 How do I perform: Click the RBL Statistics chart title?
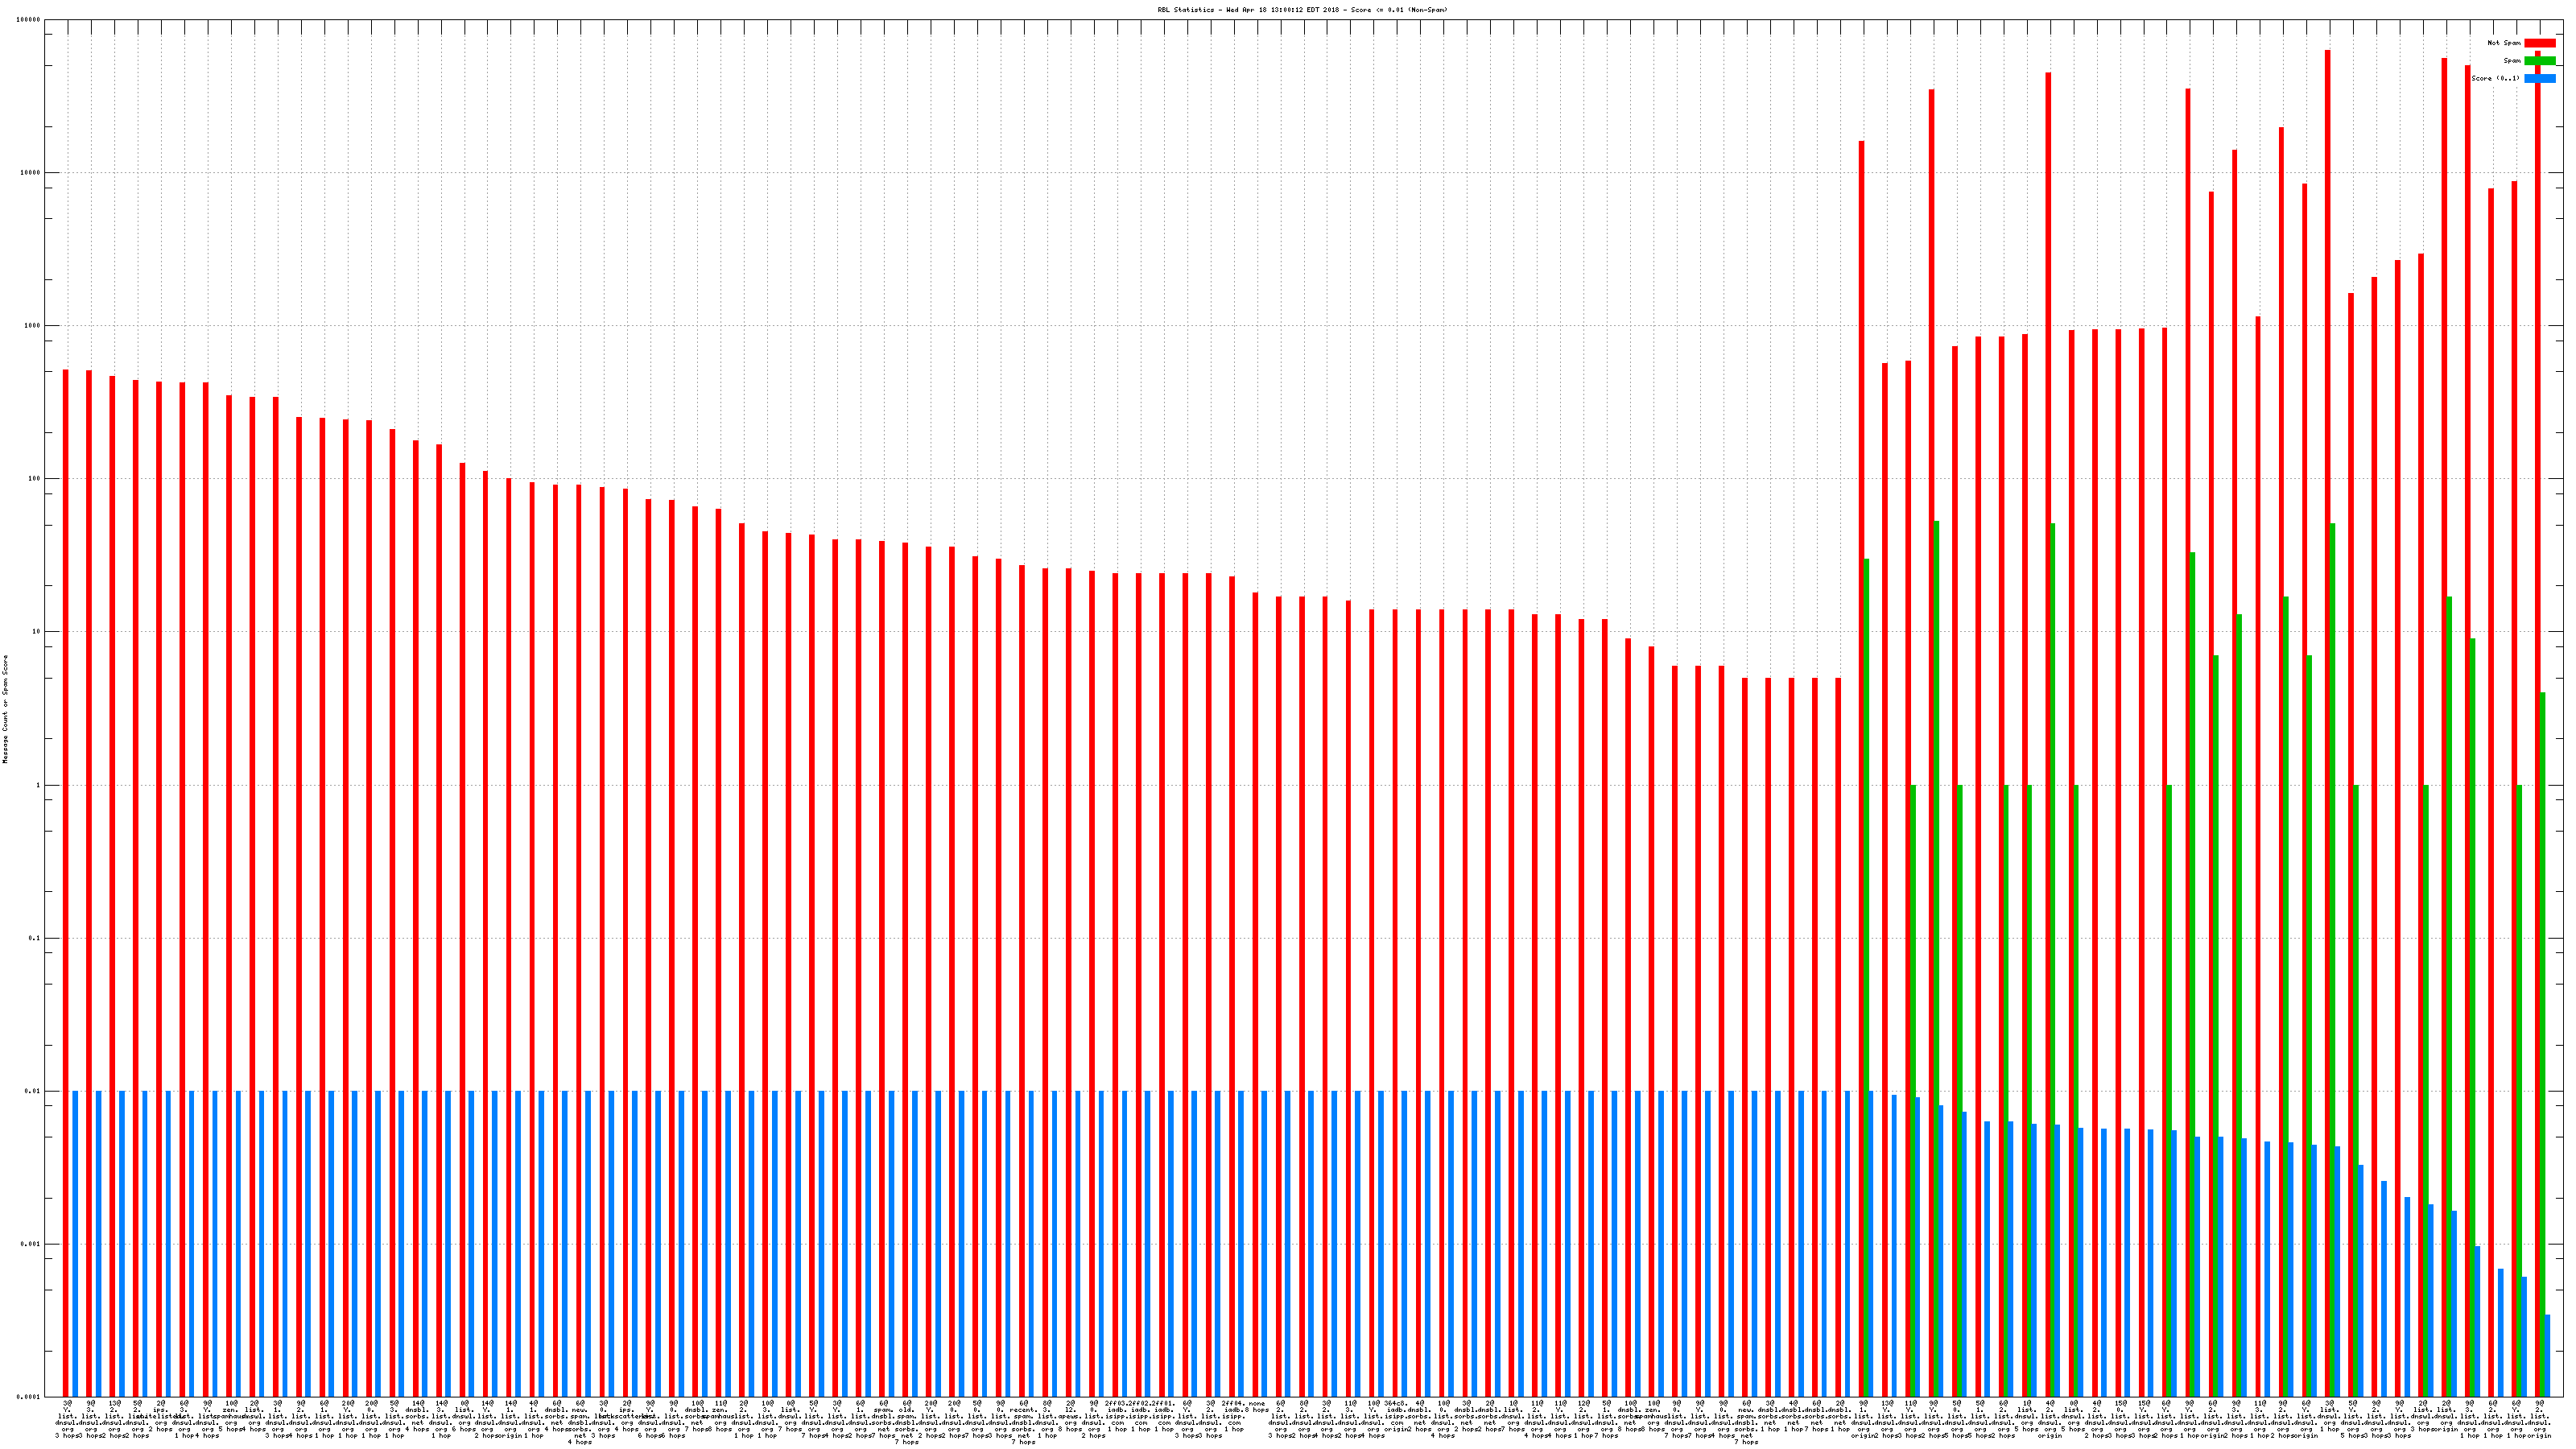(x=1302, y=10)
